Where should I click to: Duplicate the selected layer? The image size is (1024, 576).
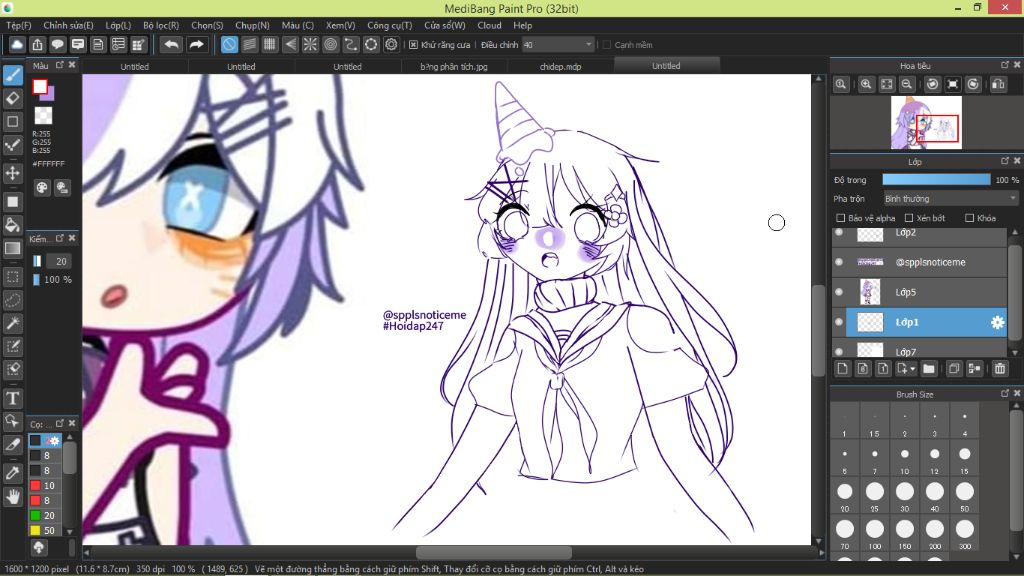[x=953, y=369]
